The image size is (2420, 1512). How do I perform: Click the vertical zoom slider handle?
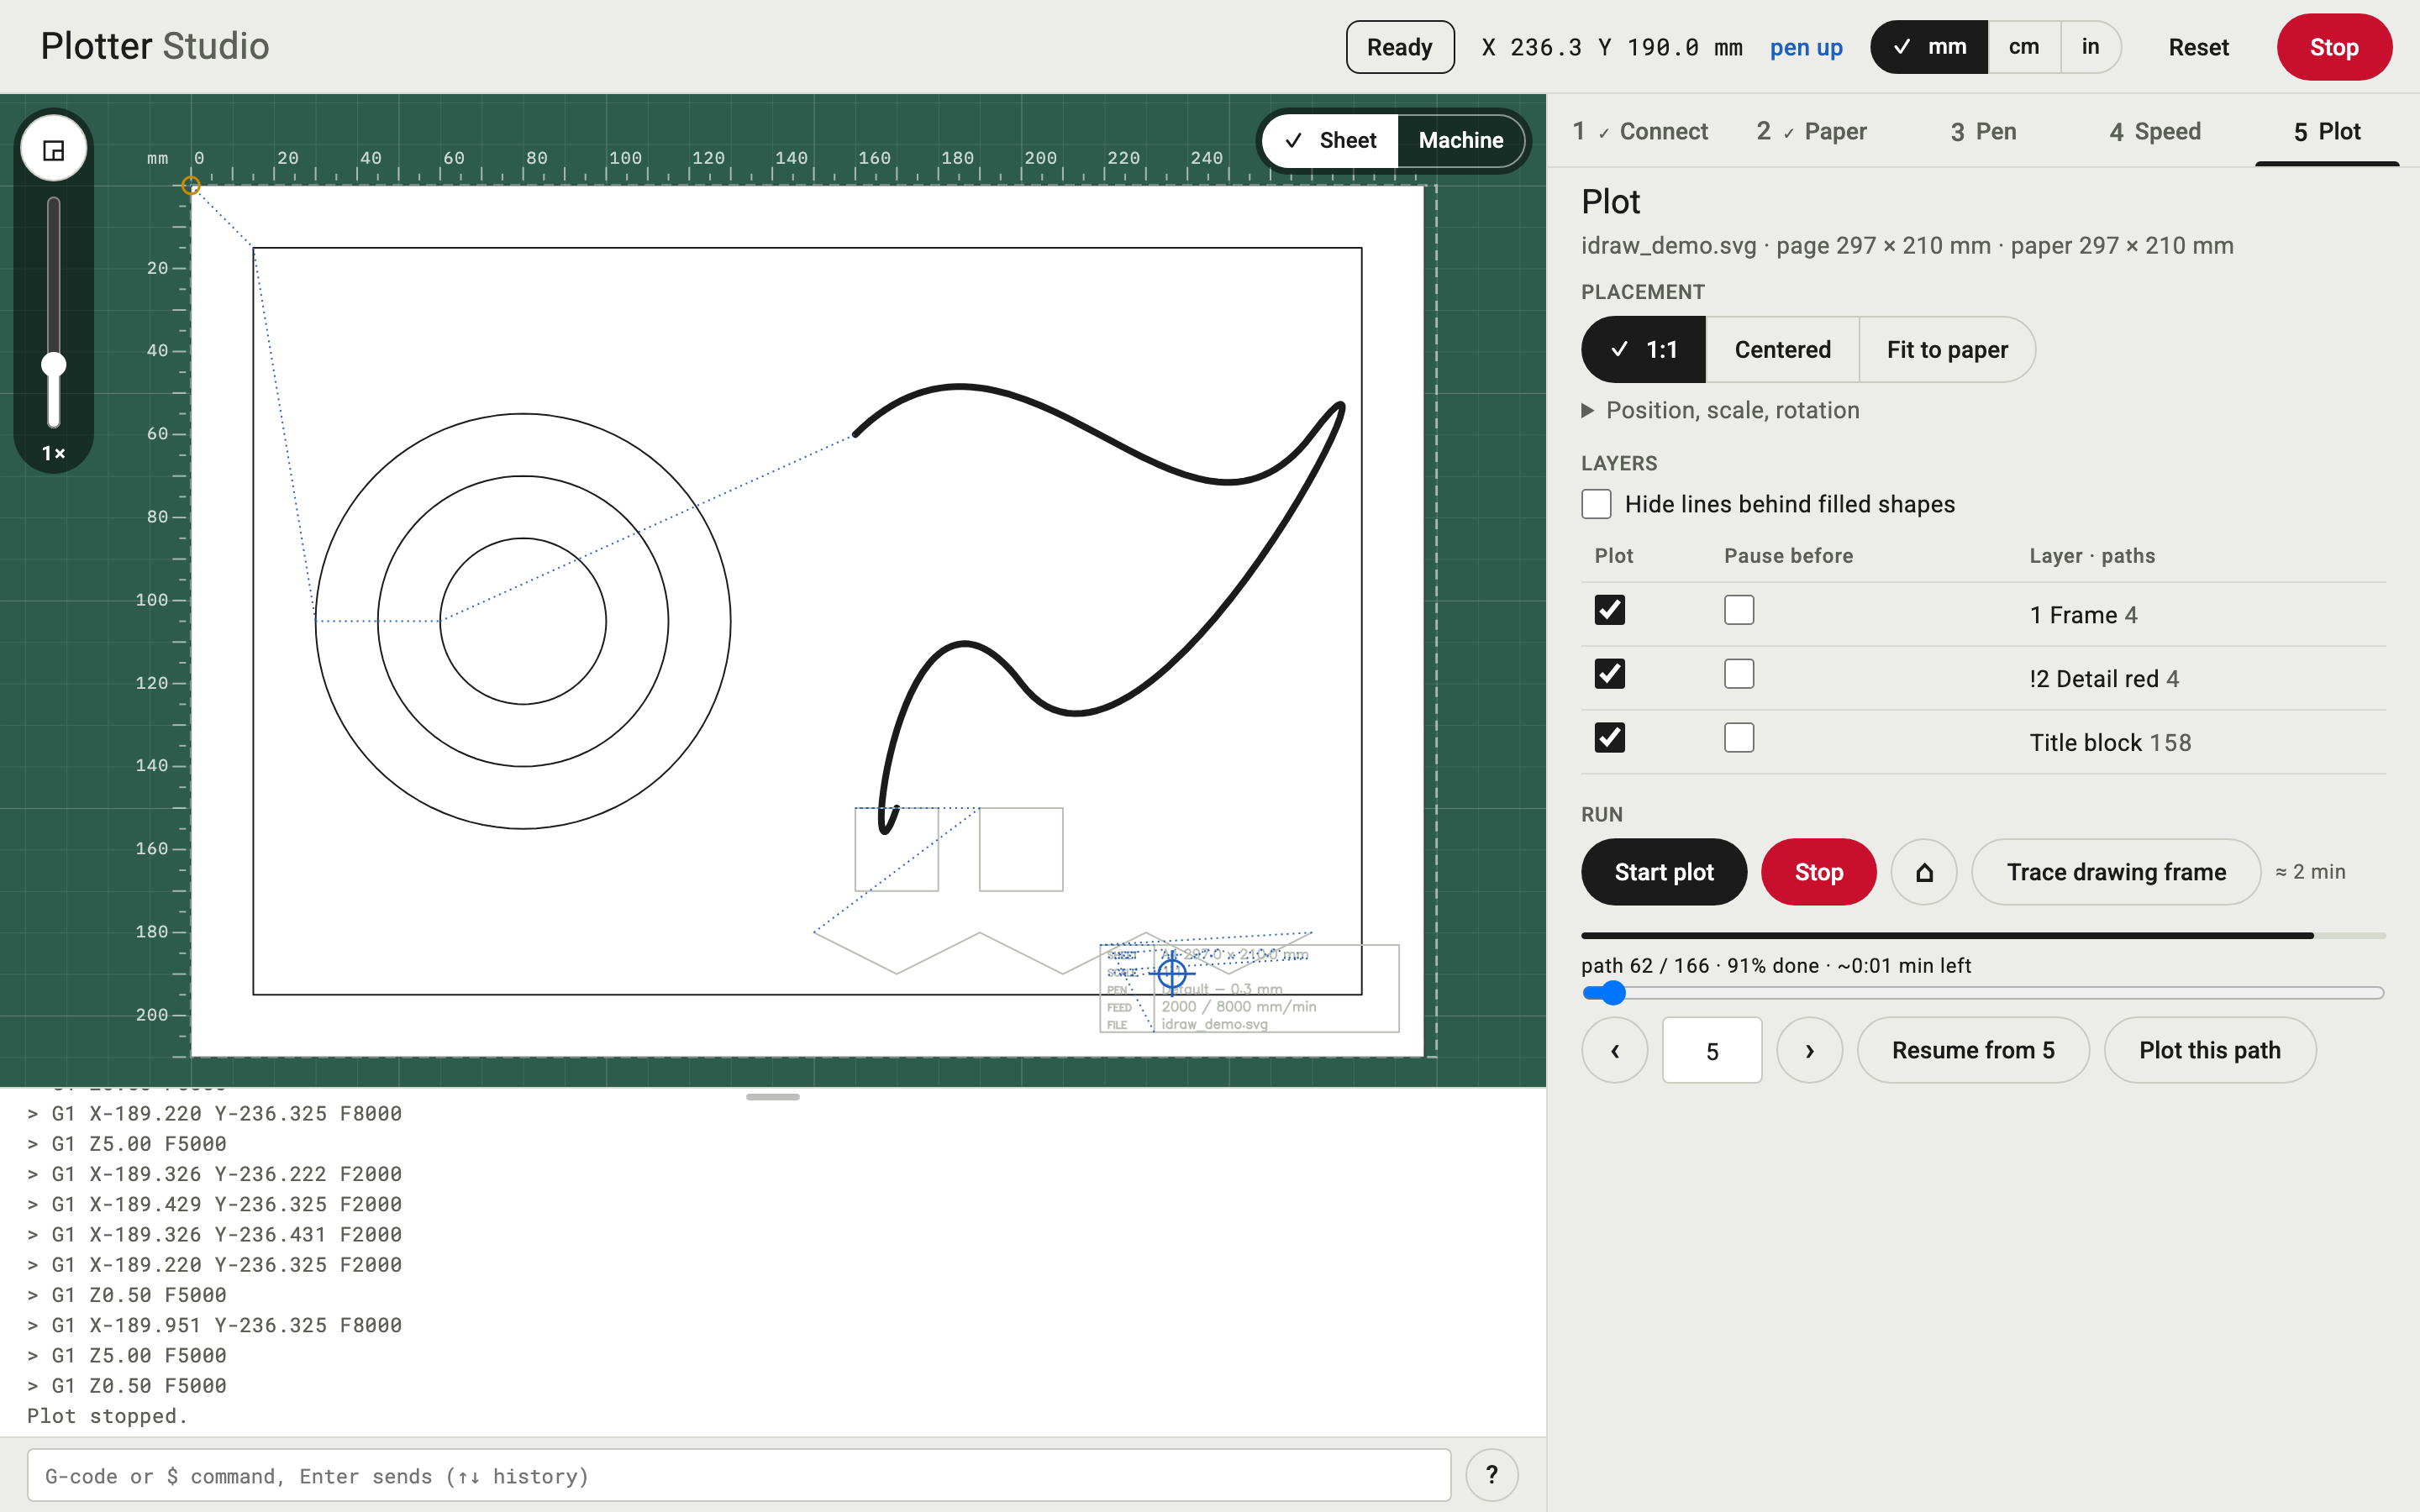tap(54, 364)
